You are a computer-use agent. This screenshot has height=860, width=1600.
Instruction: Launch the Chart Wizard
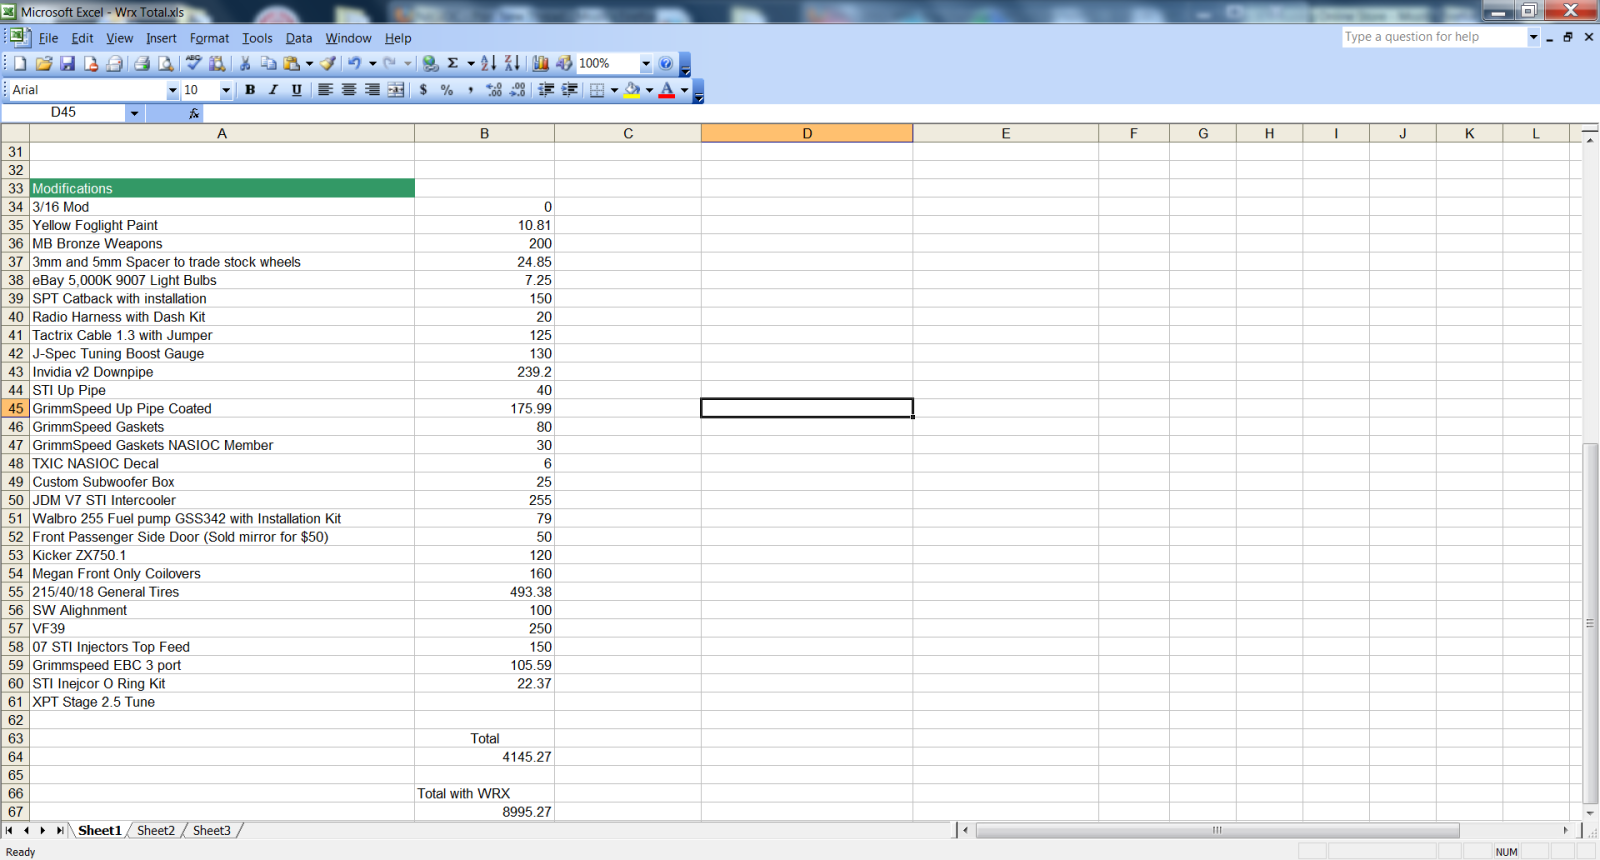coord(541,63)
